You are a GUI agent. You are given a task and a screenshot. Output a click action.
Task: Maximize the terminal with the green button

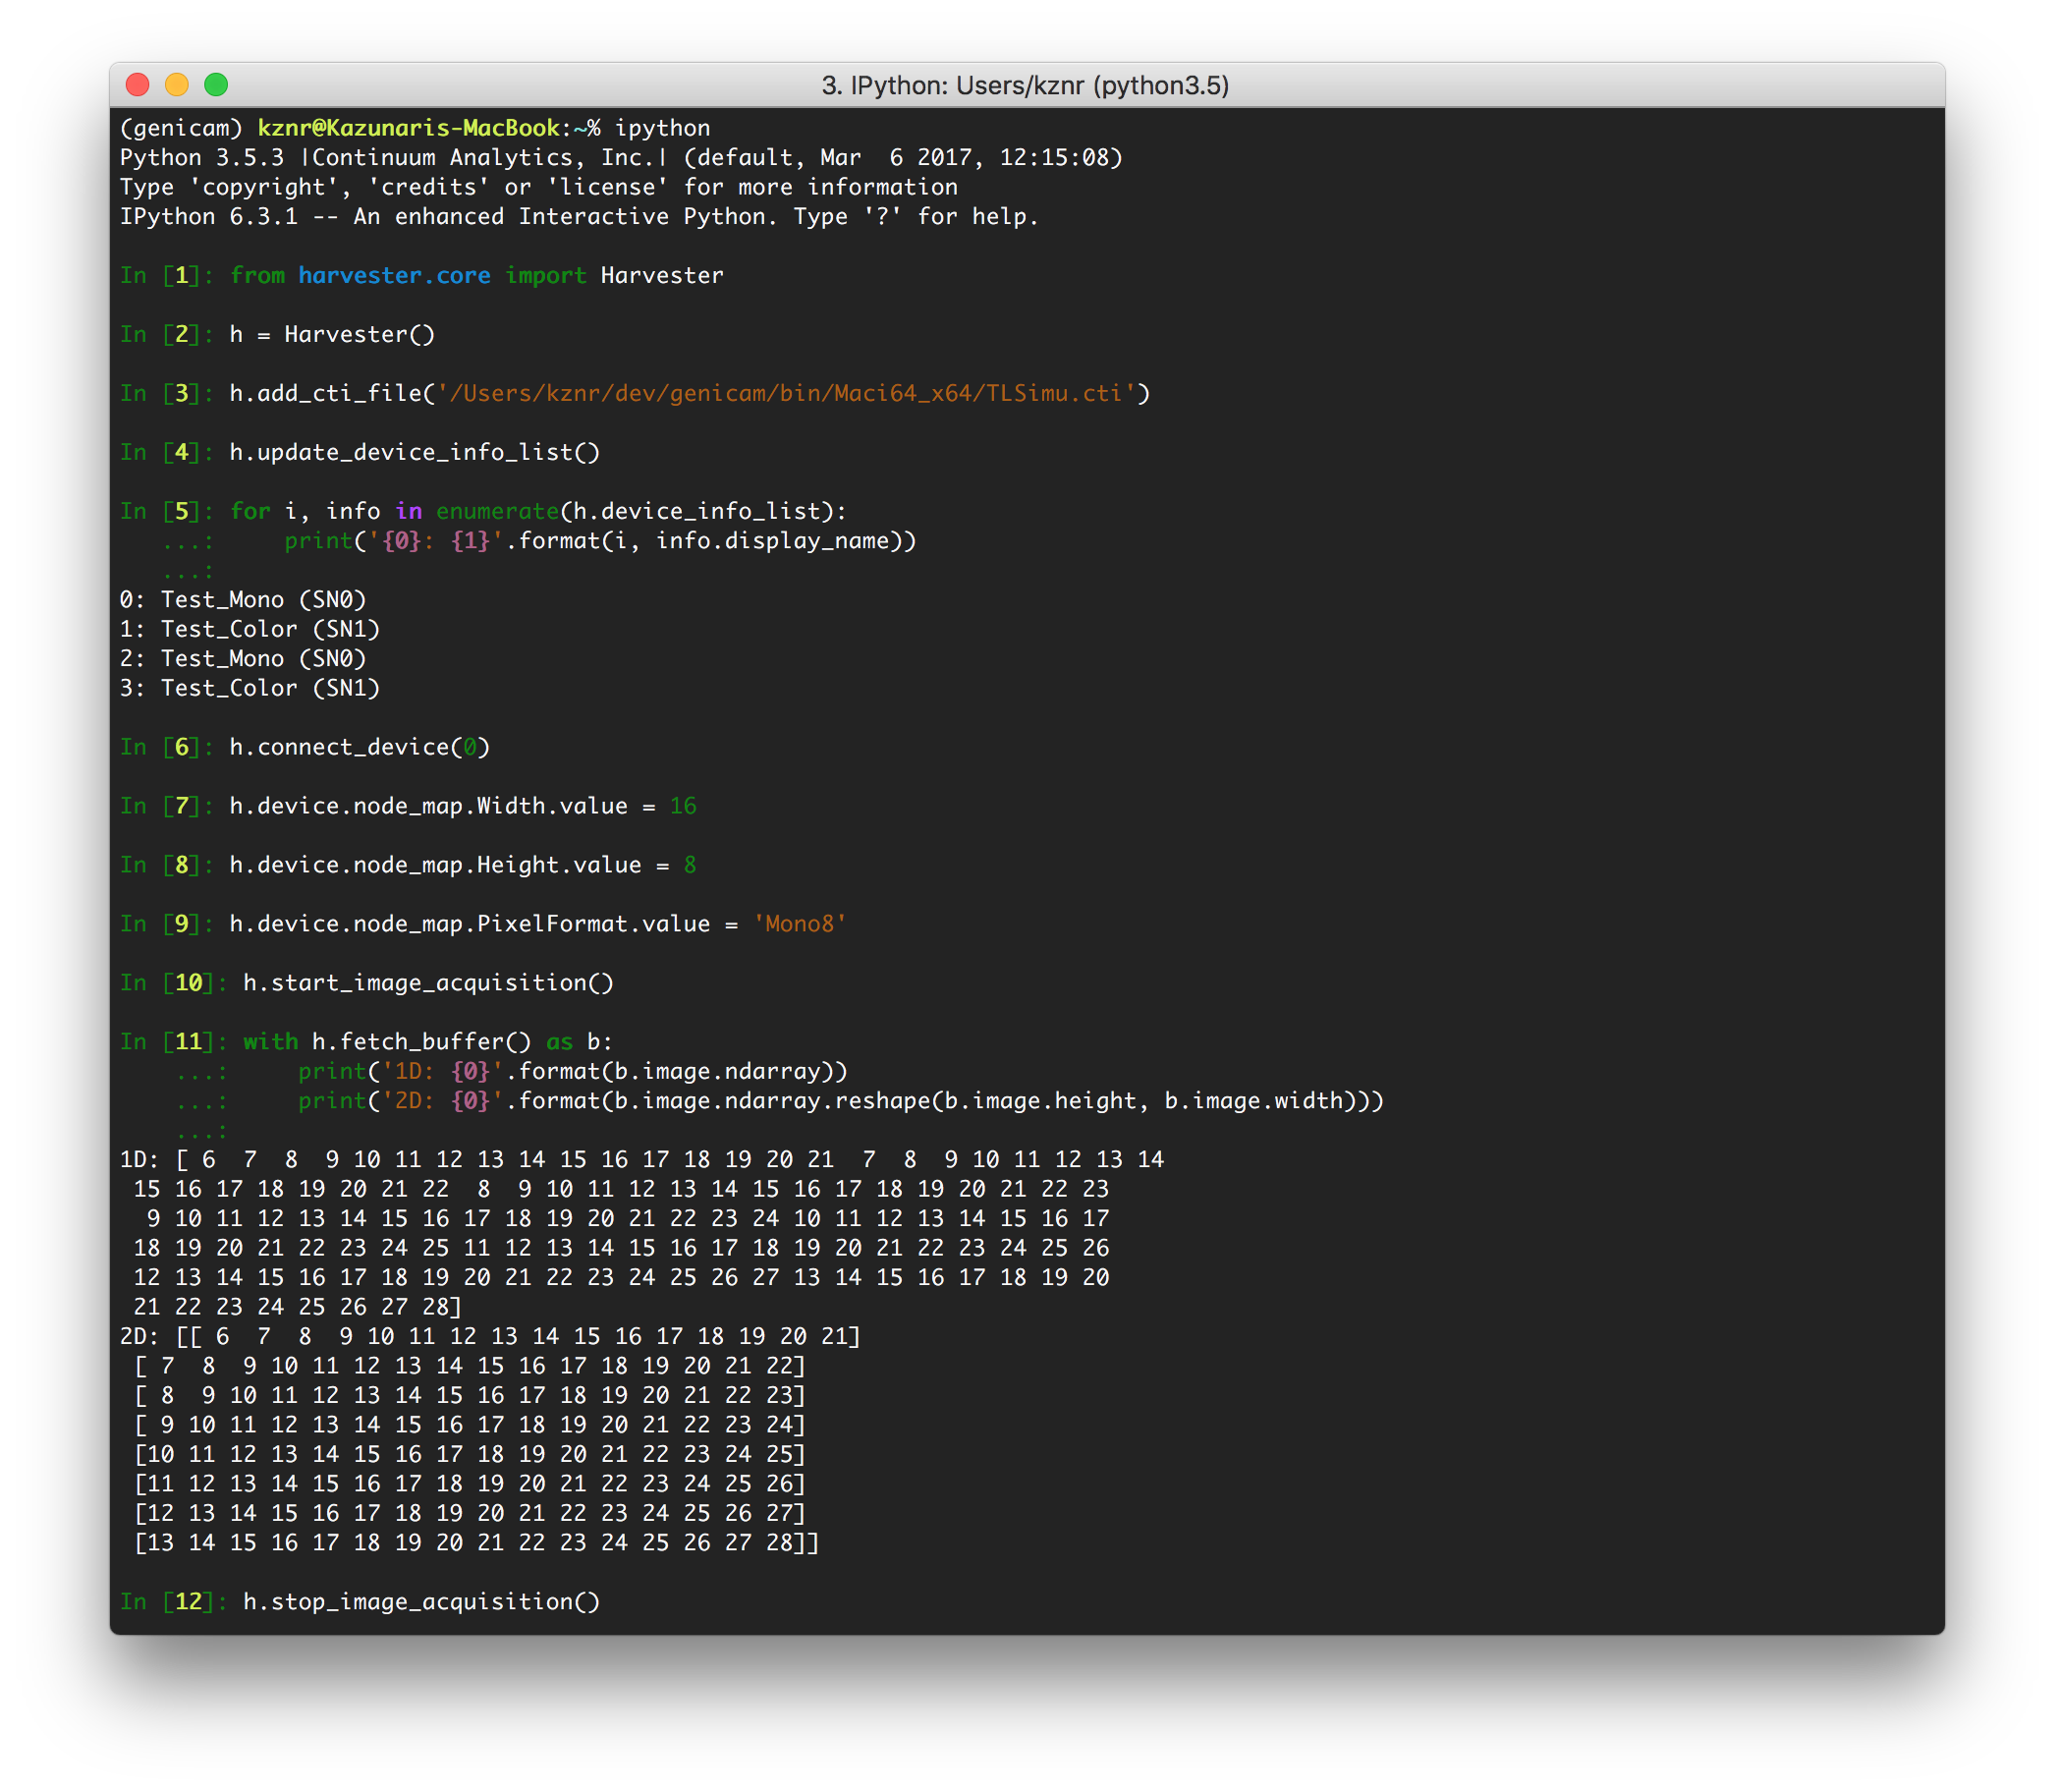coord(216,85)
